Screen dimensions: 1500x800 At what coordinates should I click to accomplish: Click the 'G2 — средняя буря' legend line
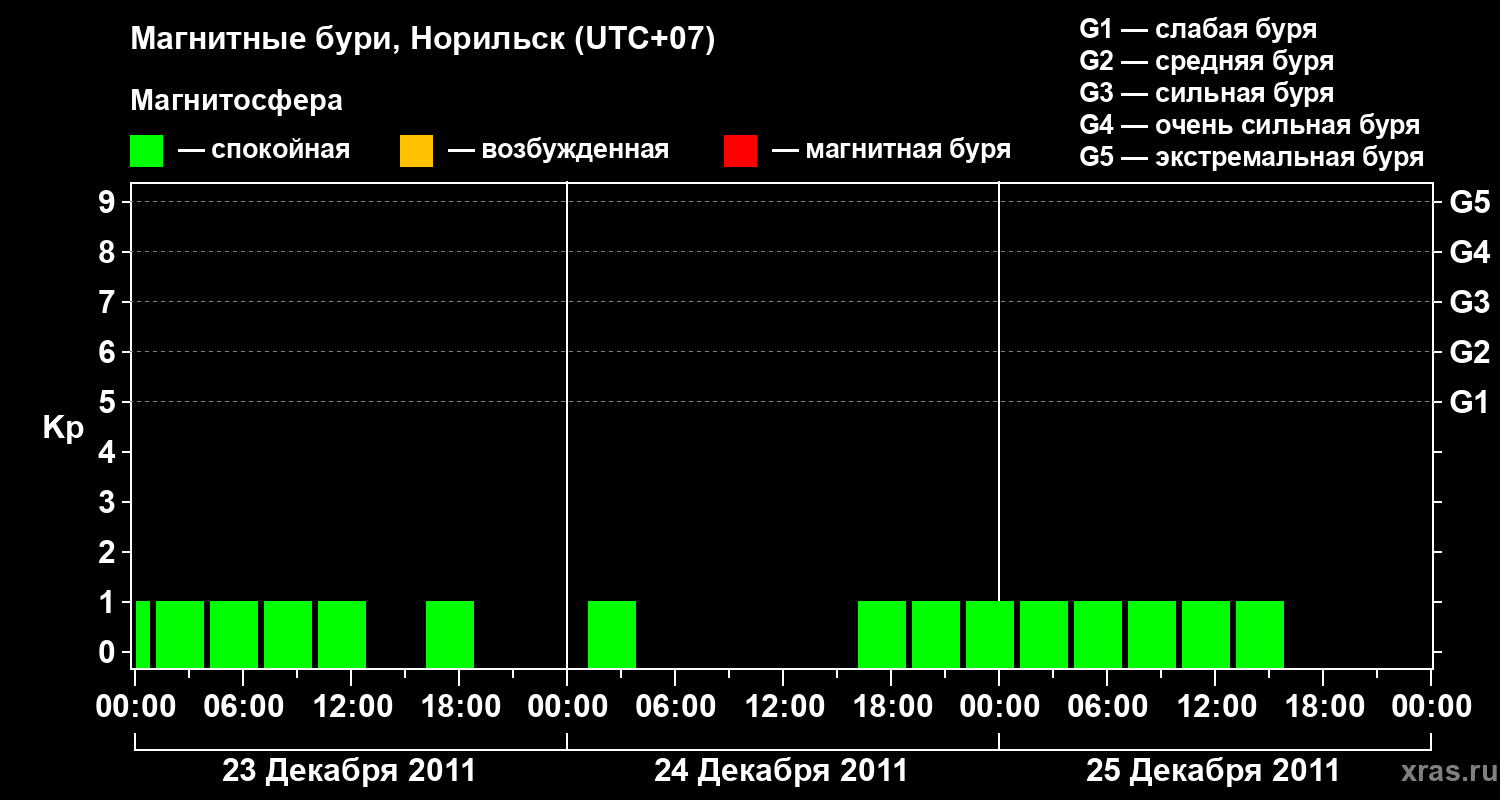point(1207,61)
